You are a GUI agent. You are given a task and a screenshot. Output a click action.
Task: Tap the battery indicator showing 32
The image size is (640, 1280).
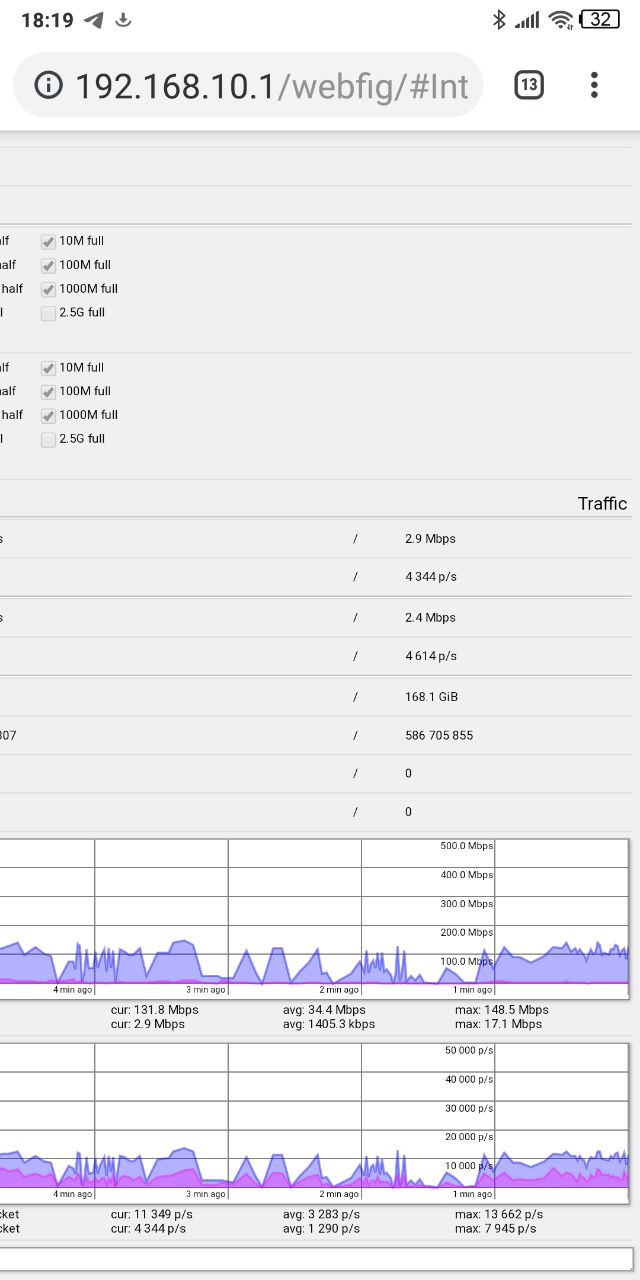click(x=600, y=20)
